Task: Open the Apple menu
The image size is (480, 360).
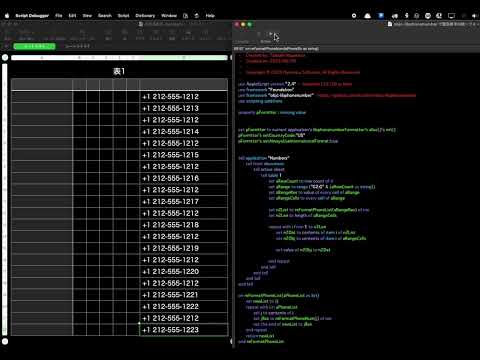Action: click(7, 16)
